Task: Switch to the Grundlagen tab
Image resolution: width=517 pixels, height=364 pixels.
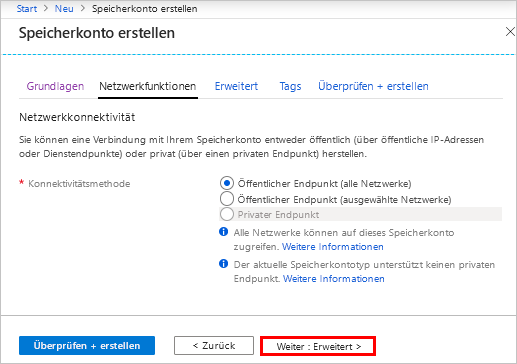Action: tap(55, 86)
